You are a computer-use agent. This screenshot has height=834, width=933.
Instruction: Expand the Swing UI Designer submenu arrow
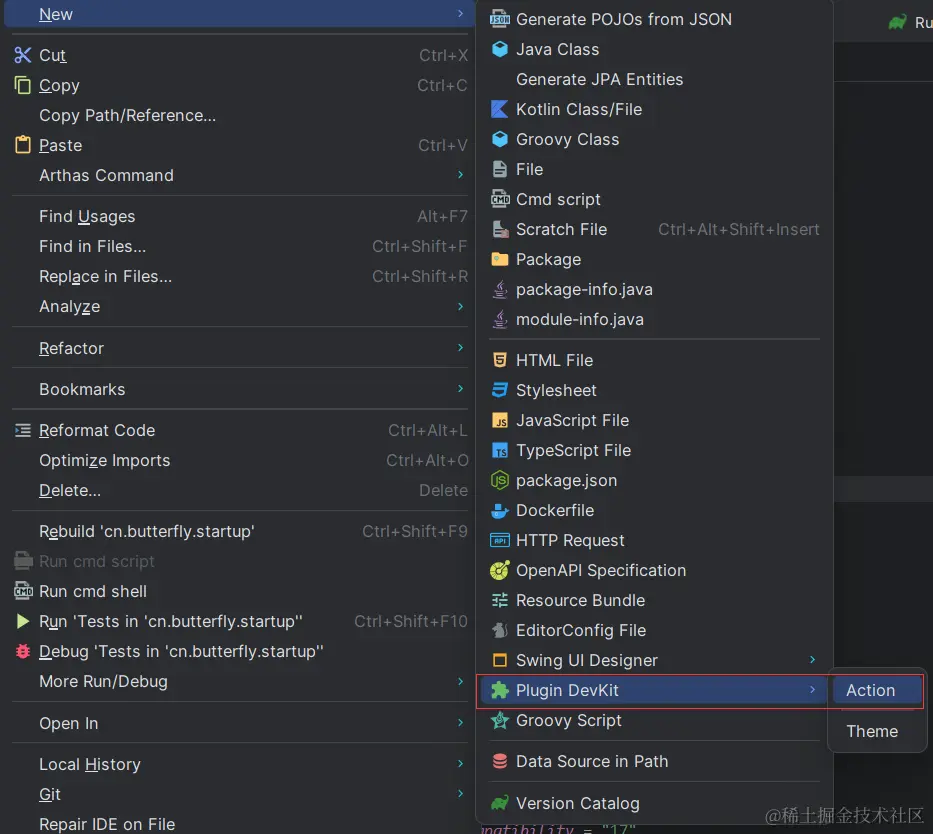click(x=812, y=659)
